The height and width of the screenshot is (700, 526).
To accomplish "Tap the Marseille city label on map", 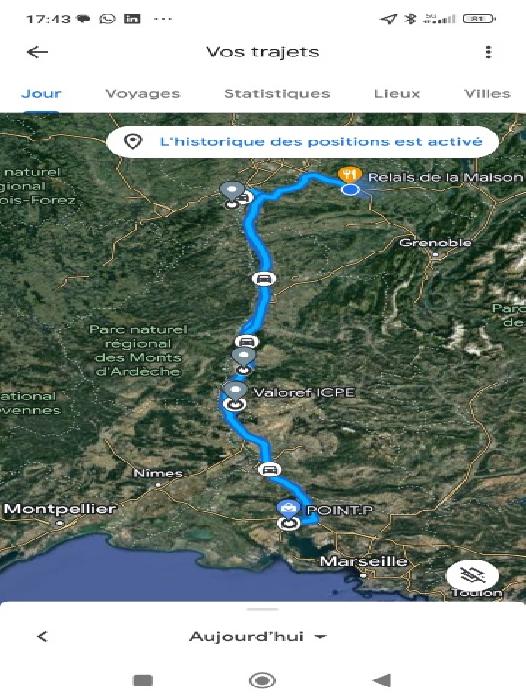I will click(364, 561).
